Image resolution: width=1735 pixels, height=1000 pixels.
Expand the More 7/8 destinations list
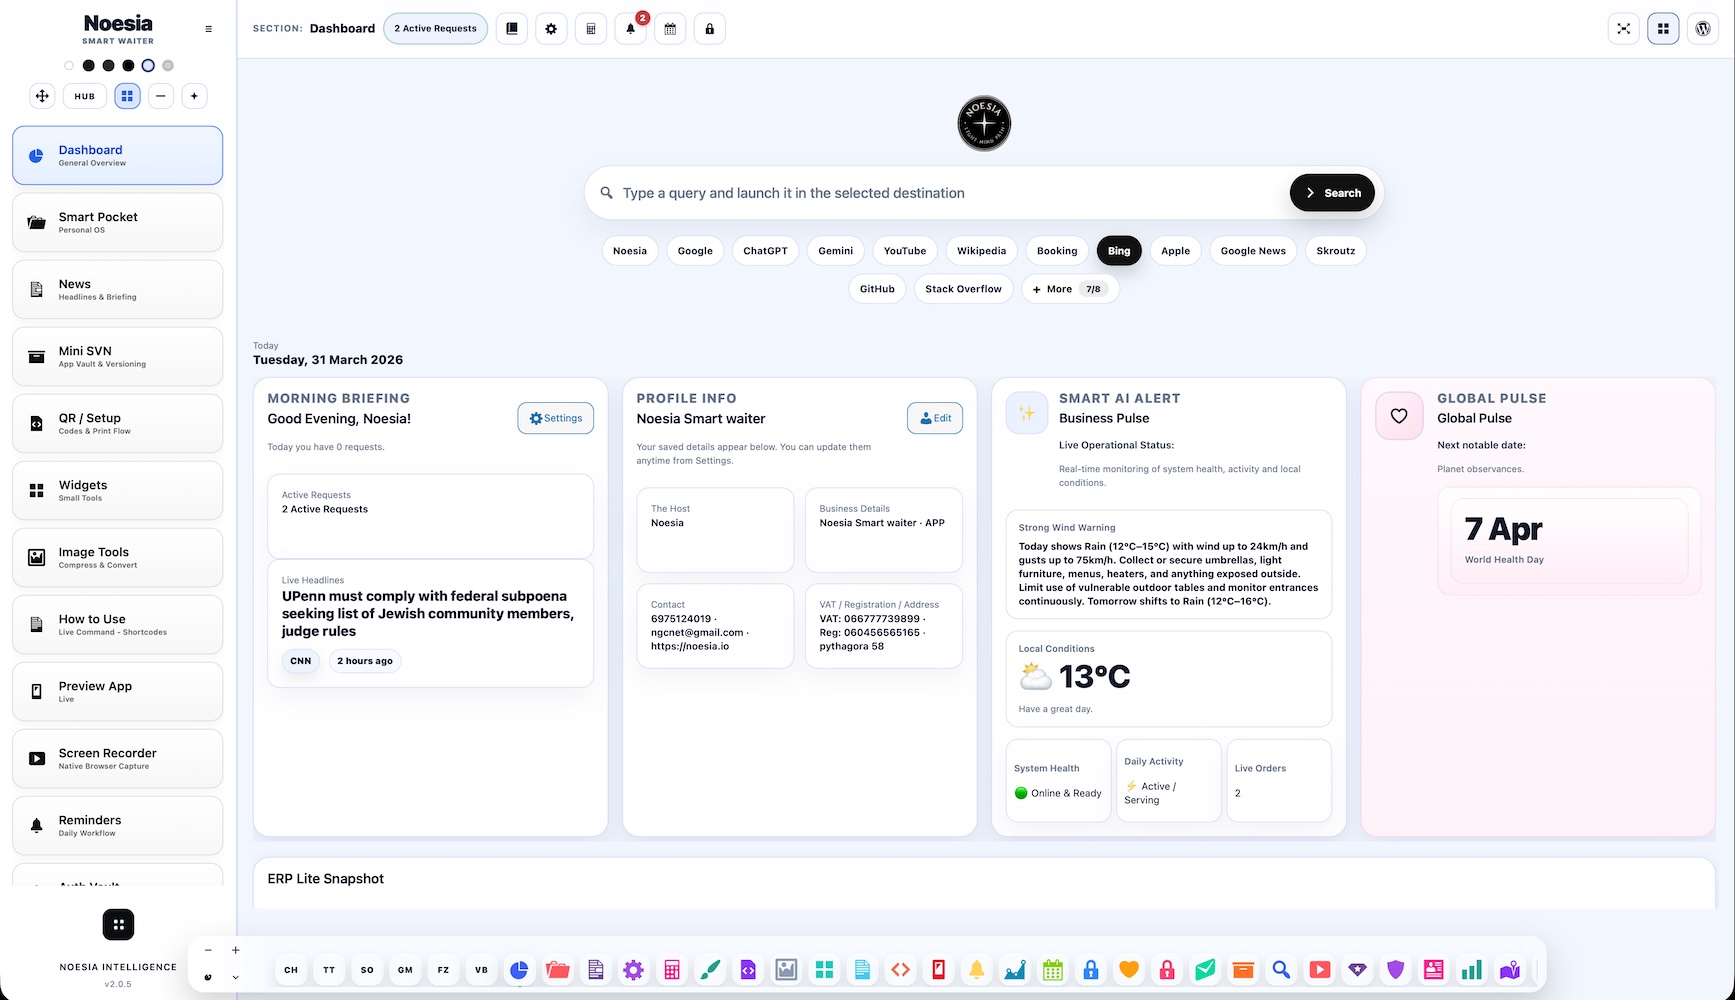click(x=1070, y=289)
